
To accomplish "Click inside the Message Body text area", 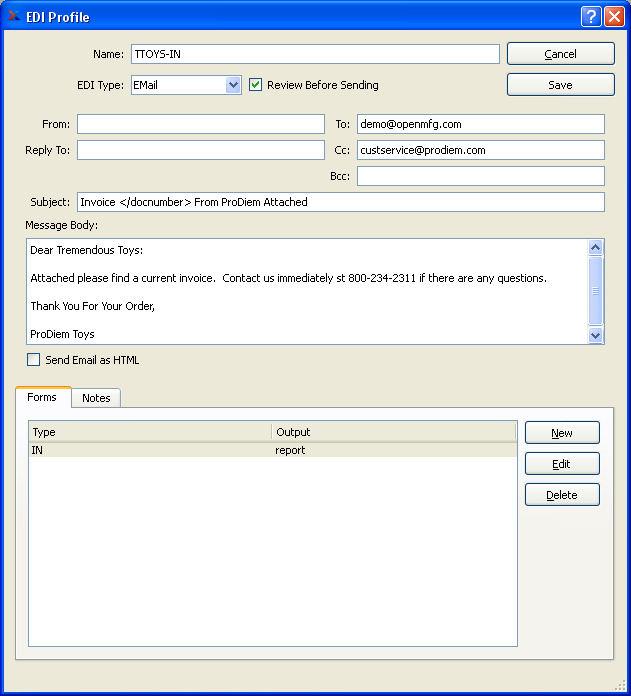I will tap(307, 292).
